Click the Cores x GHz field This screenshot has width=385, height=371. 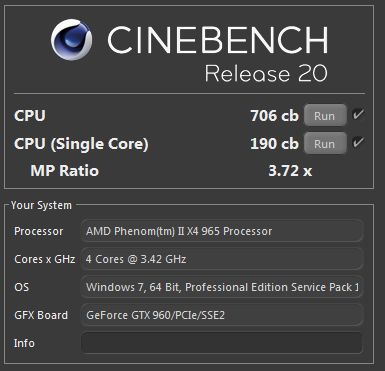(222, 259)
